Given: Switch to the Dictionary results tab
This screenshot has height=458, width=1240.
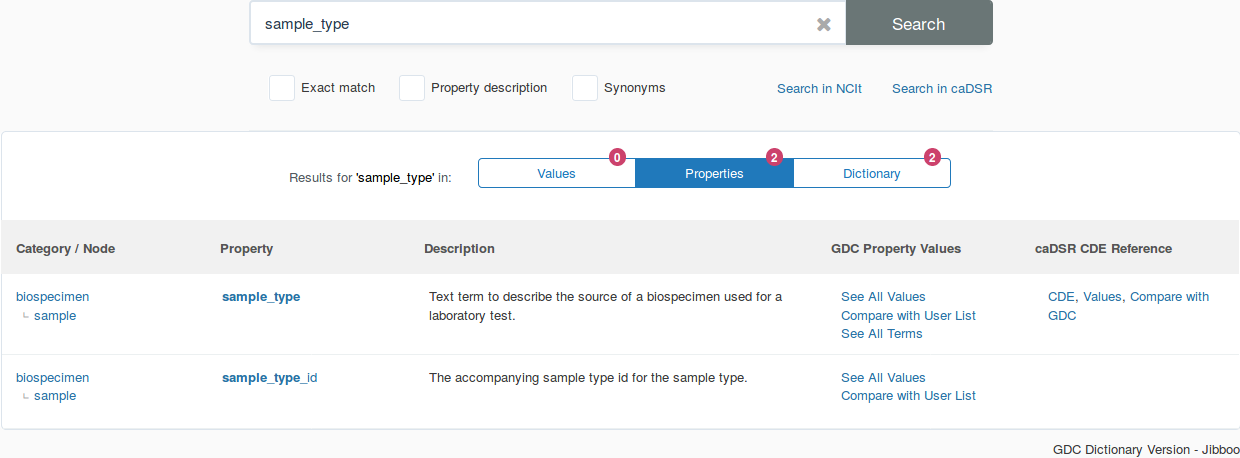Looking at the screenshot, I should click(x=871, y=173).
